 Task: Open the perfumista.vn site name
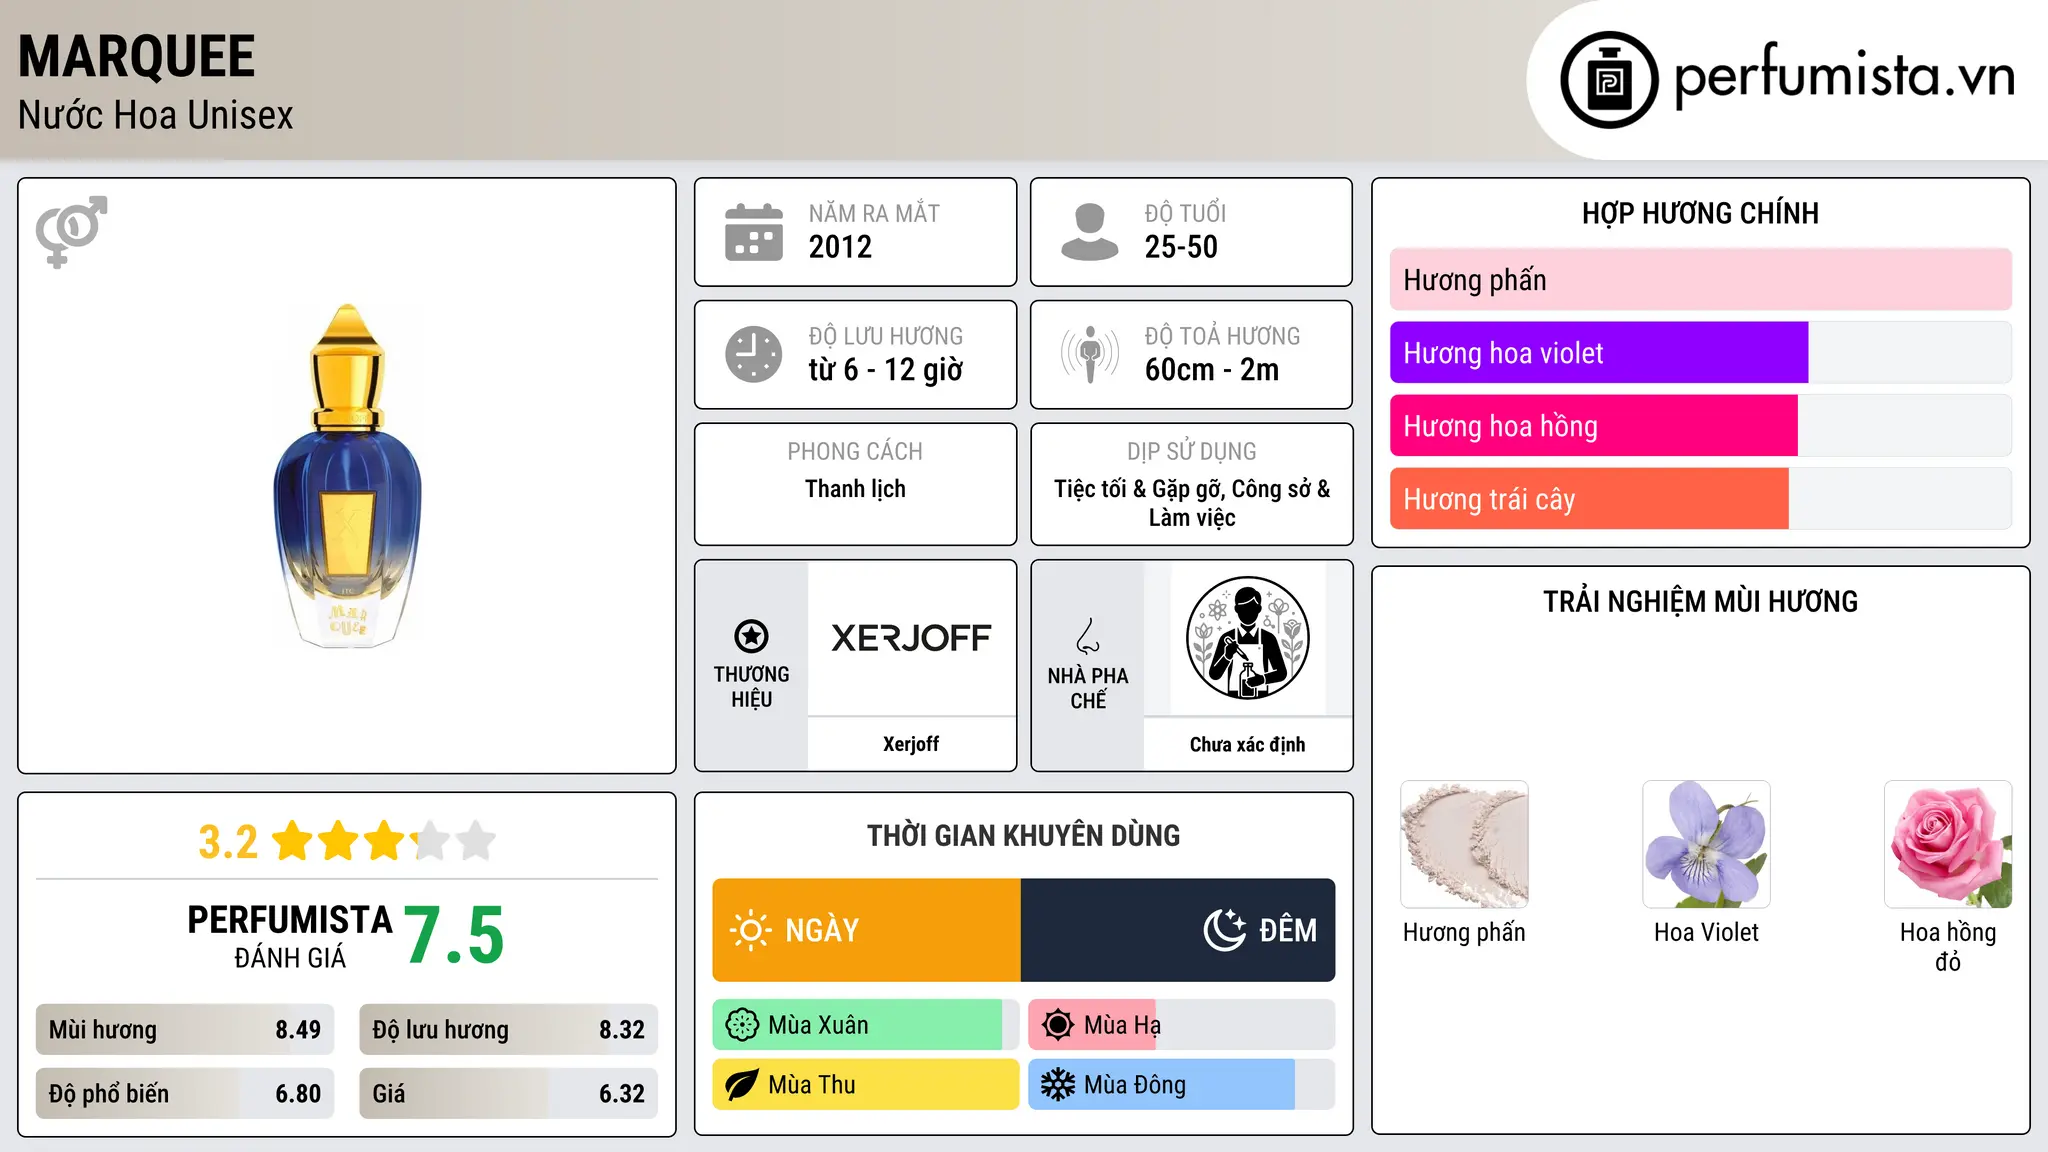[x=1844, y=74]
